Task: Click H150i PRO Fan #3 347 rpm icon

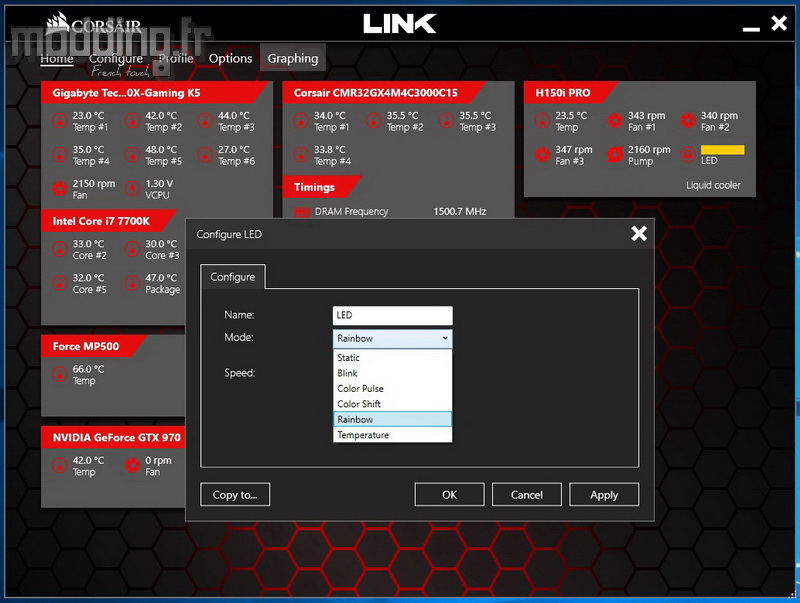Action: coord(542,155)
